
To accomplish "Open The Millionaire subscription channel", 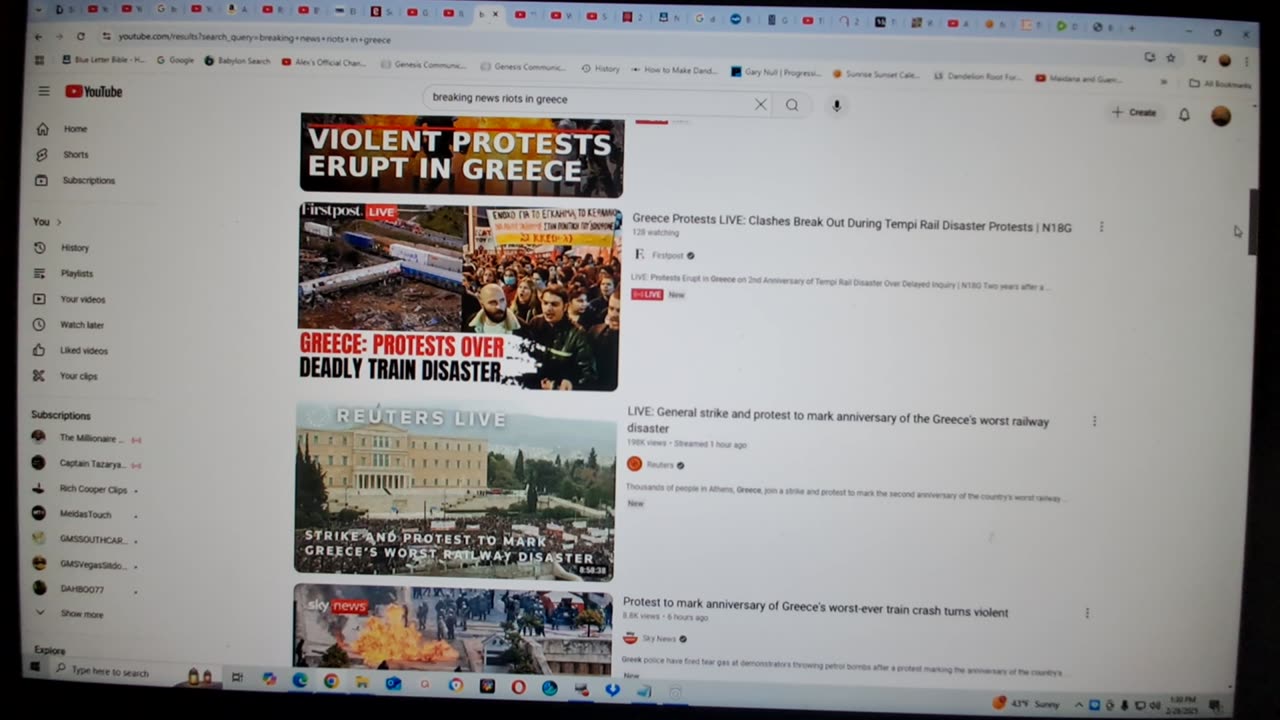I will pos(86,438).
